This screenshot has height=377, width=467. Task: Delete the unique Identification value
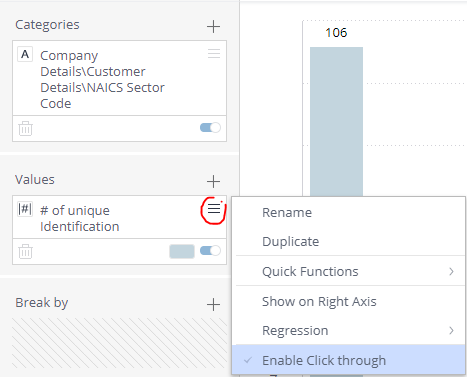tap(25, 251)
